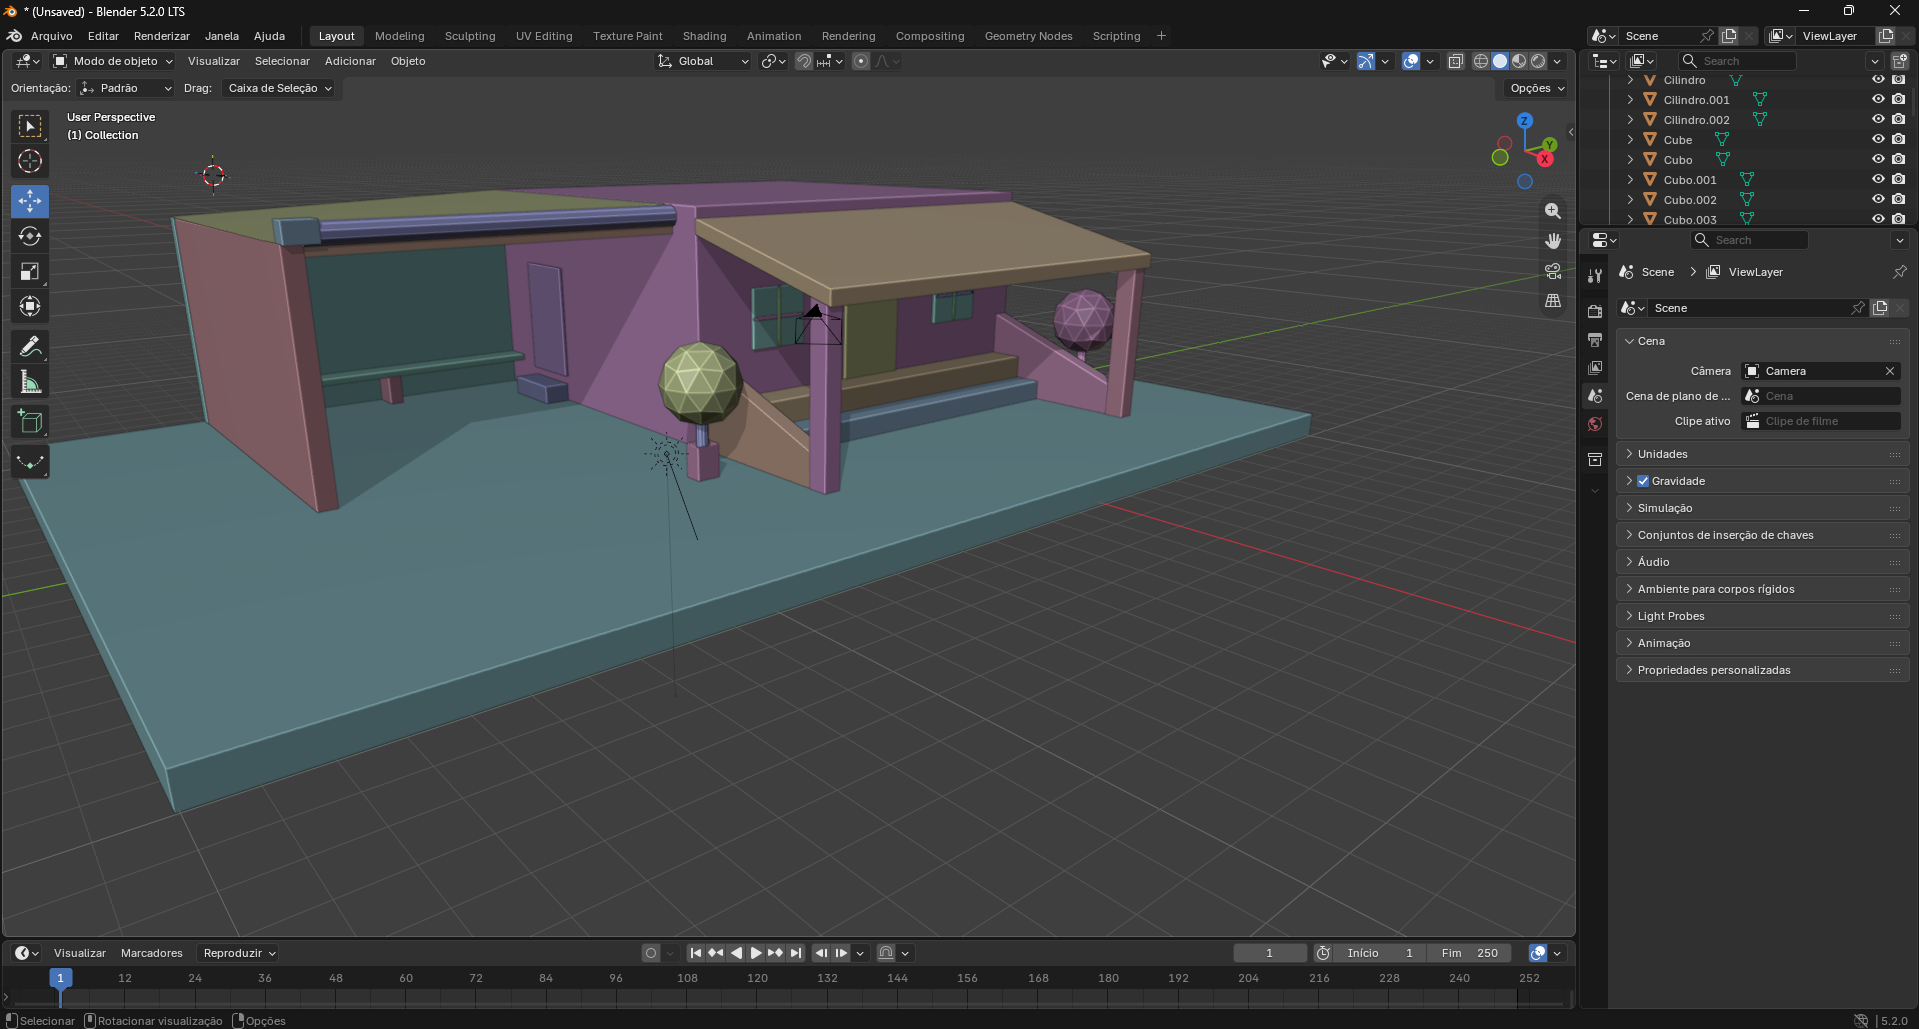The image size is (1919, 1029).
Task: Open the Adicionar menu in viewport header
Action: [x=350, y=61]
